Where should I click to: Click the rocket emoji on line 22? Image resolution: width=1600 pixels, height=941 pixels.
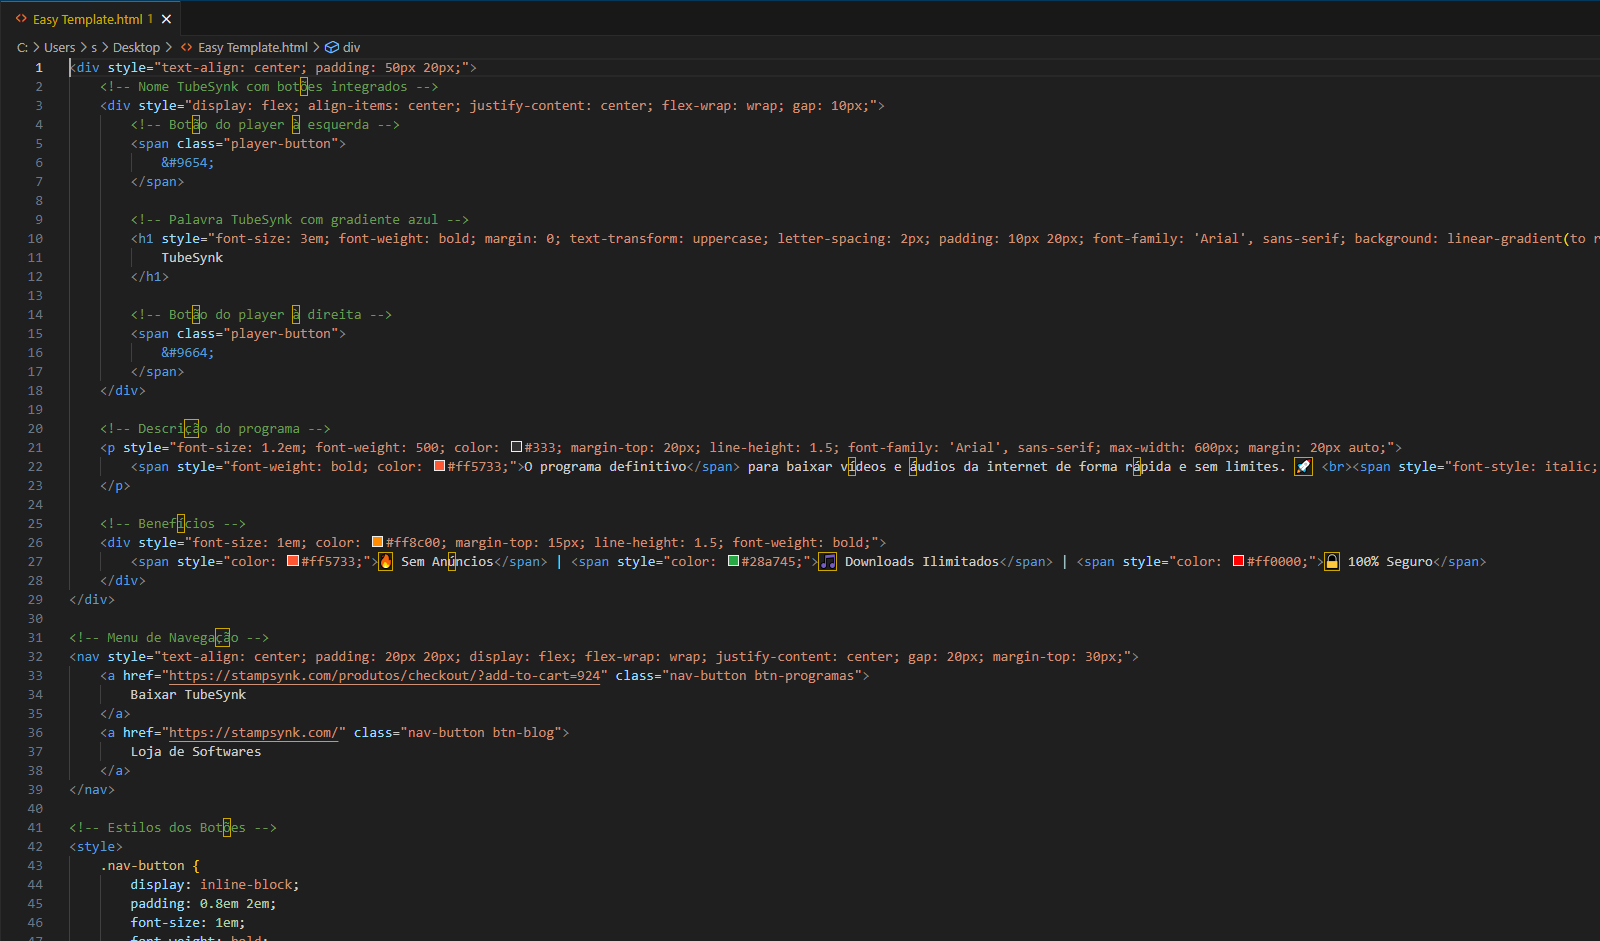(x=1303, y=467)
